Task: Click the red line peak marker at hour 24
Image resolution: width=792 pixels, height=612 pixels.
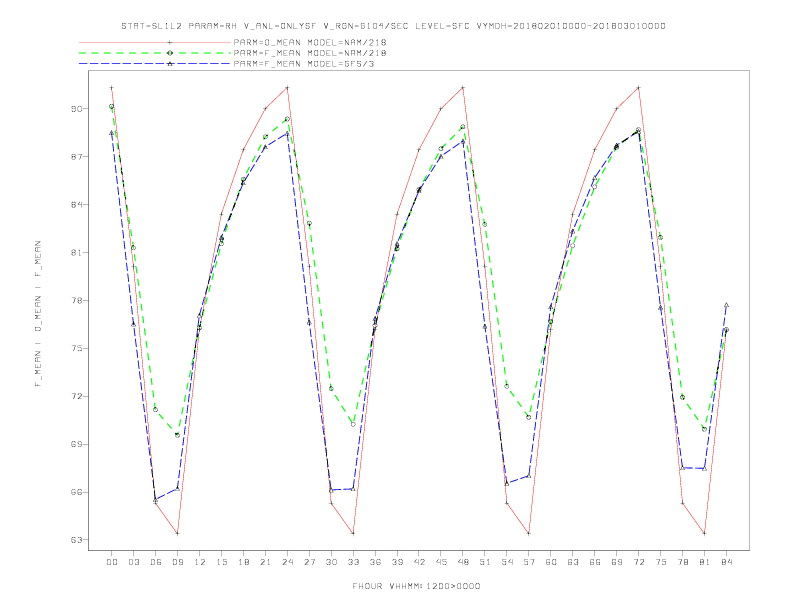Action: 287,88
